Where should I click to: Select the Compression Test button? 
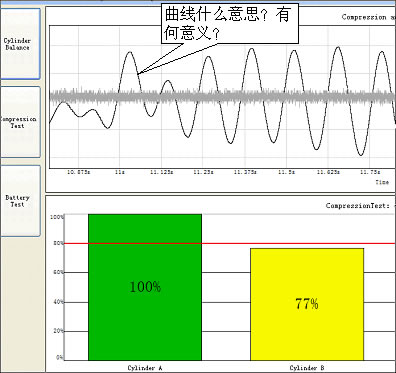tap(20, 122)
